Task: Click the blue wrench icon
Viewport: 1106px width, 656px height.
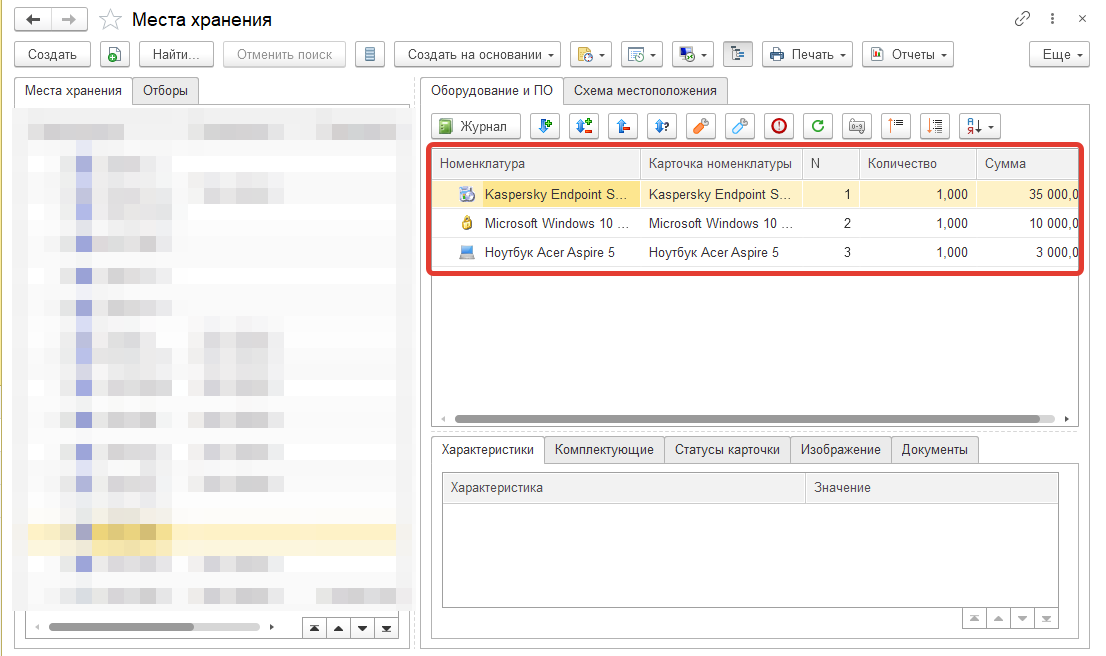Action: click(x=739, y=126)
